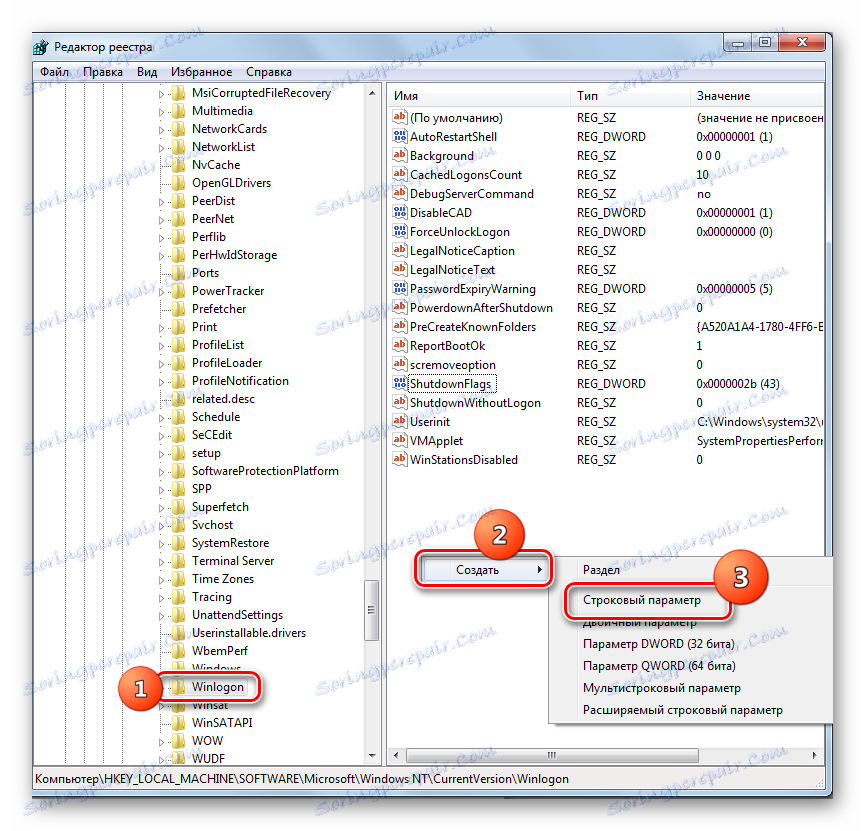Click the ShutdownFlags DWORD icon
The height and width of the screenshot is (831, 865).
coord(399,383)
